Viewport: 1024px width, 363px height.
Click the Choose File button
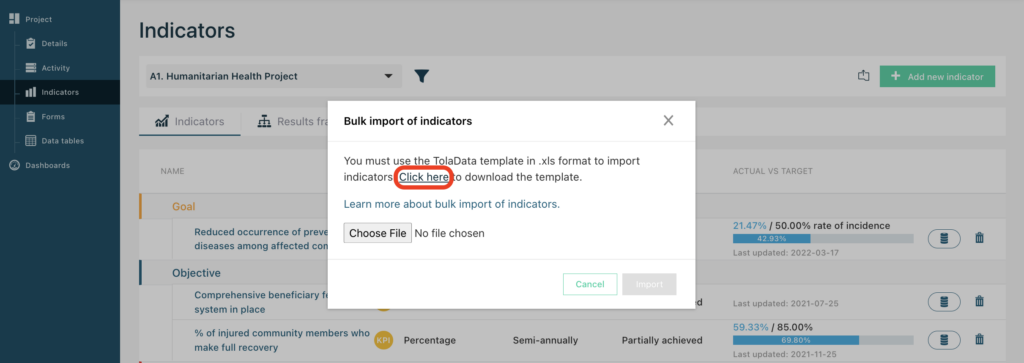tap(377, 233)
